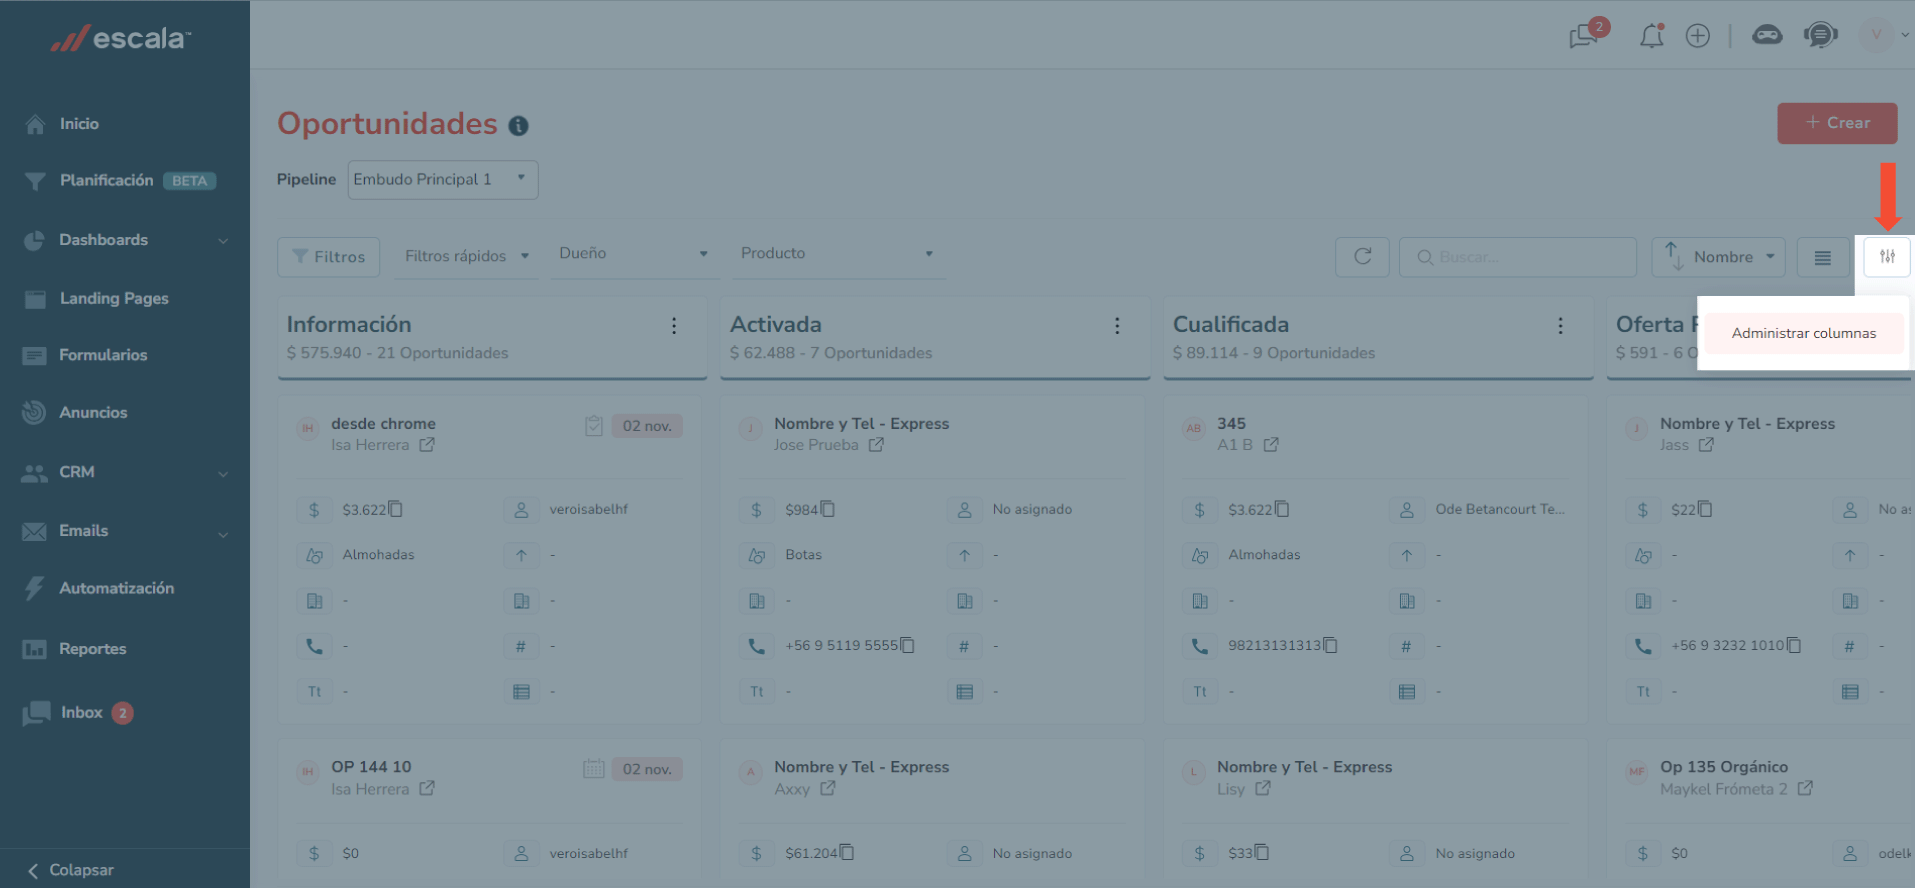Screen dimensions: 1915x888
Task: Click the plus circle quick-add icon
Action: click(x=1698, y=36)
